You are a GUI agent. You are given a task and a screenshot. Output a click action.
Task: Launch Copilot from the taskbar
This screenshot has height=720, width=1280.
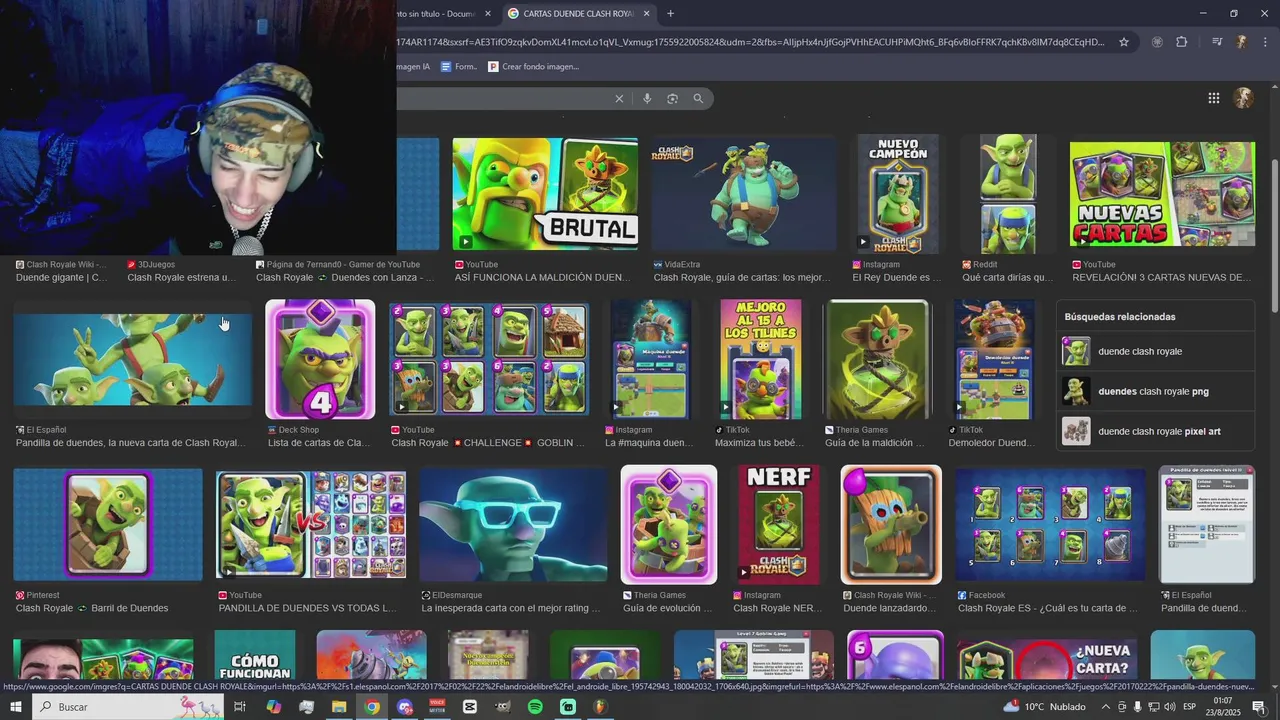point(274,707)
